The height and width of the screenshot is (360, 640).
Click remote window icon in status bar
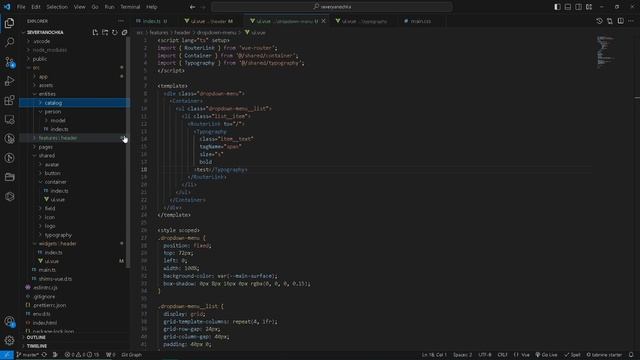click(x=7, y=355)
